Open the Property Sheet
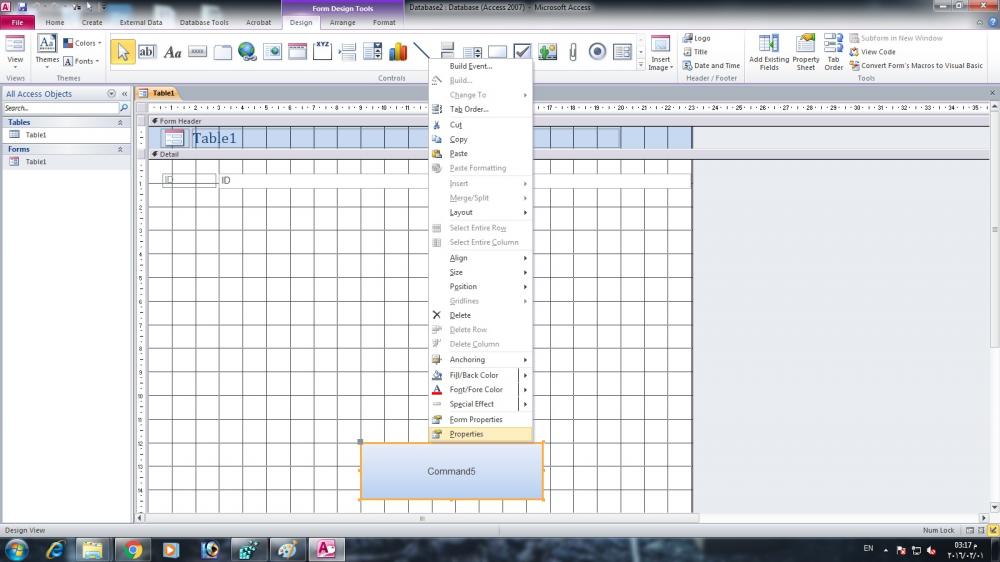The image size is (1000, 562). 805,52
